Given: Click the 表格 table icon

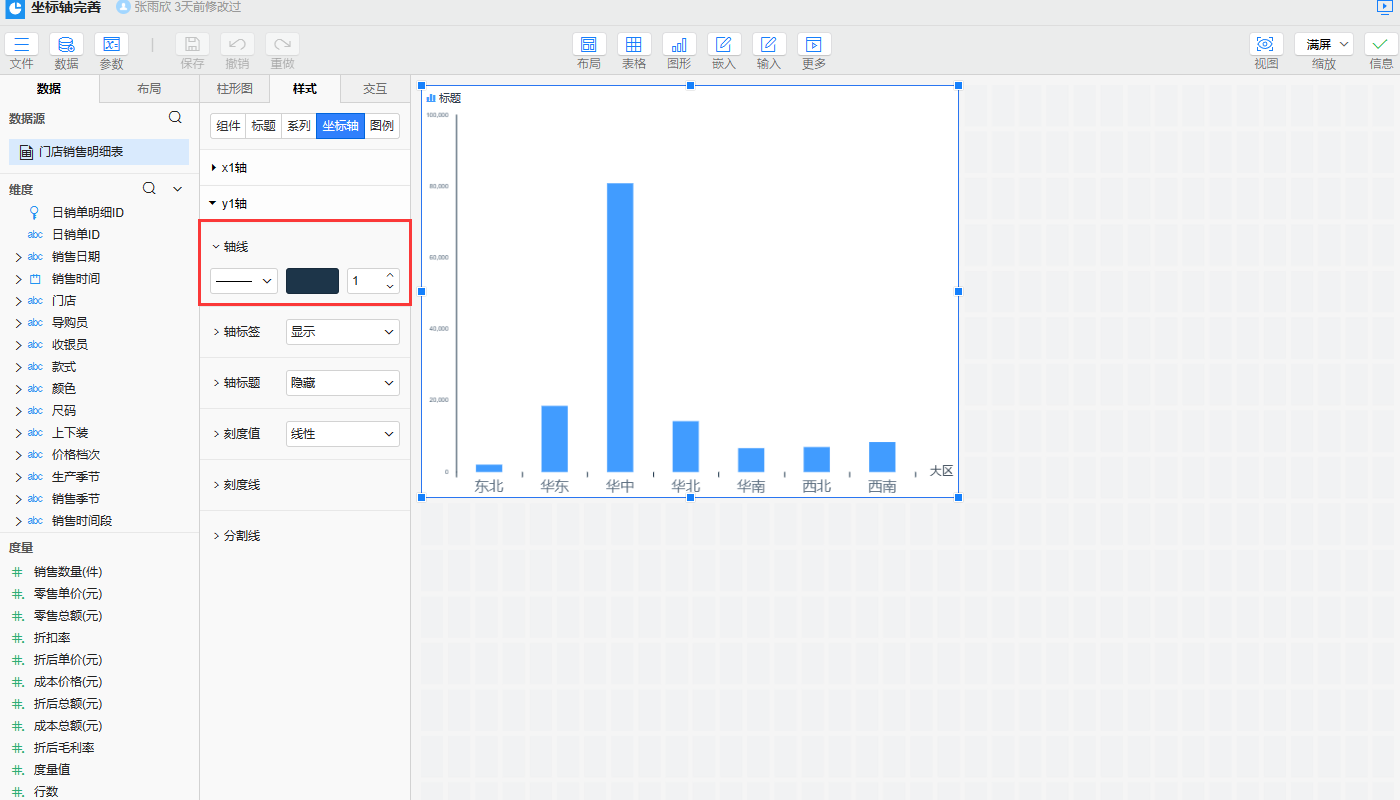Looking at the screenshot, I should [x=634, y=45].
